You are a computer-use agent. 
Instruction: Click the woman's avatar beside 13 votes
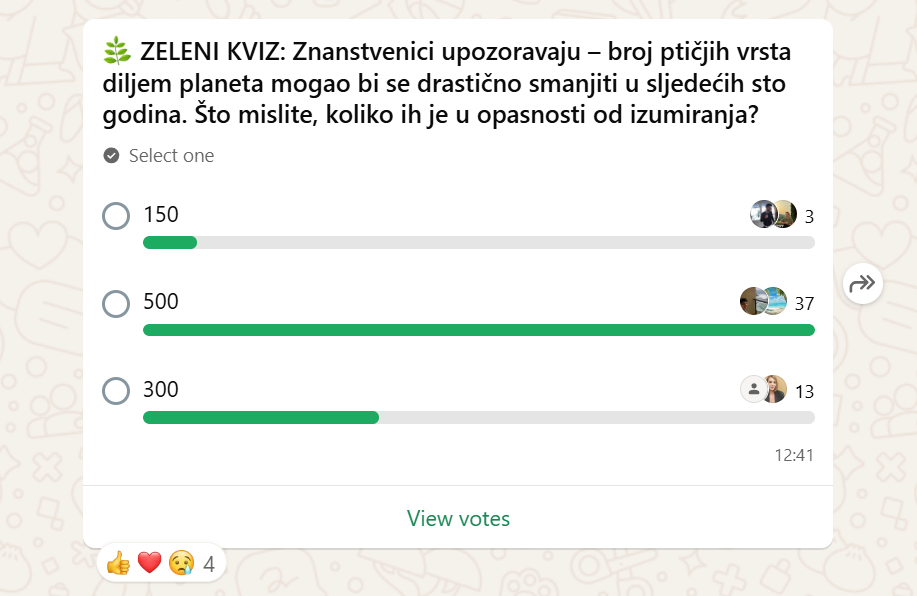click(775, 389)
